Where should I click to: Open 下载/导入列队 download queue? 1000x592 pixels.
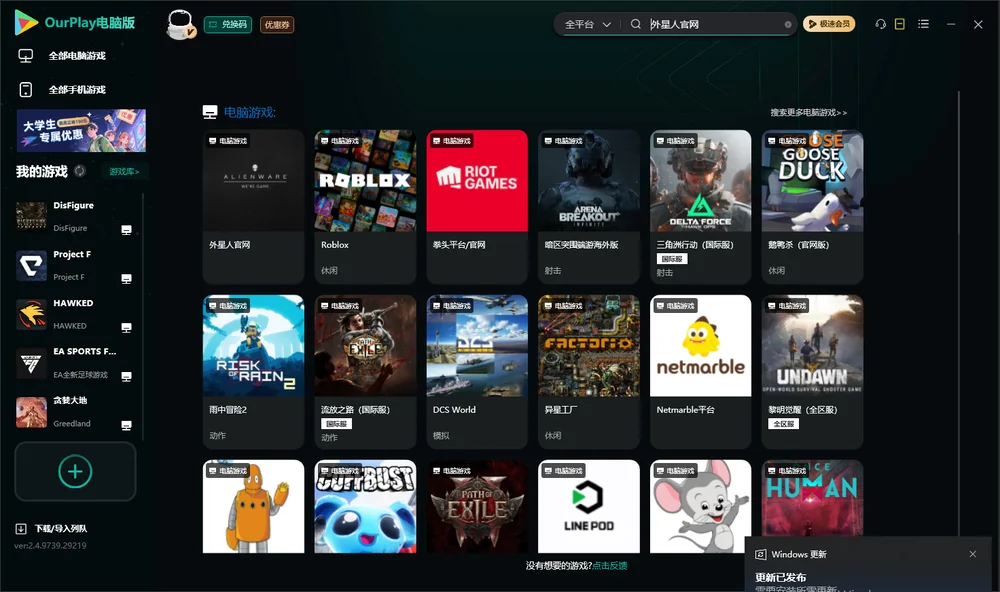[52, 528]
